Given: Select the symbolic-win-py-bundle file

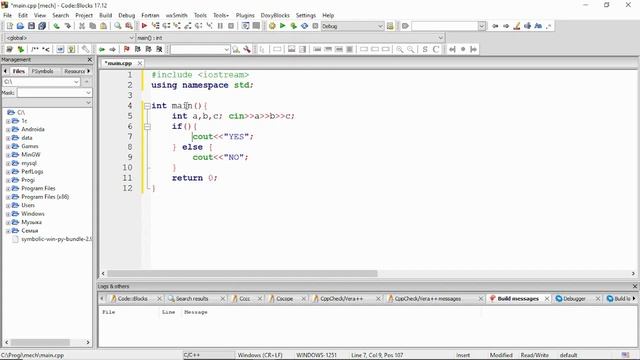Looking at the screenshot, I should click(x=56, y=239).
